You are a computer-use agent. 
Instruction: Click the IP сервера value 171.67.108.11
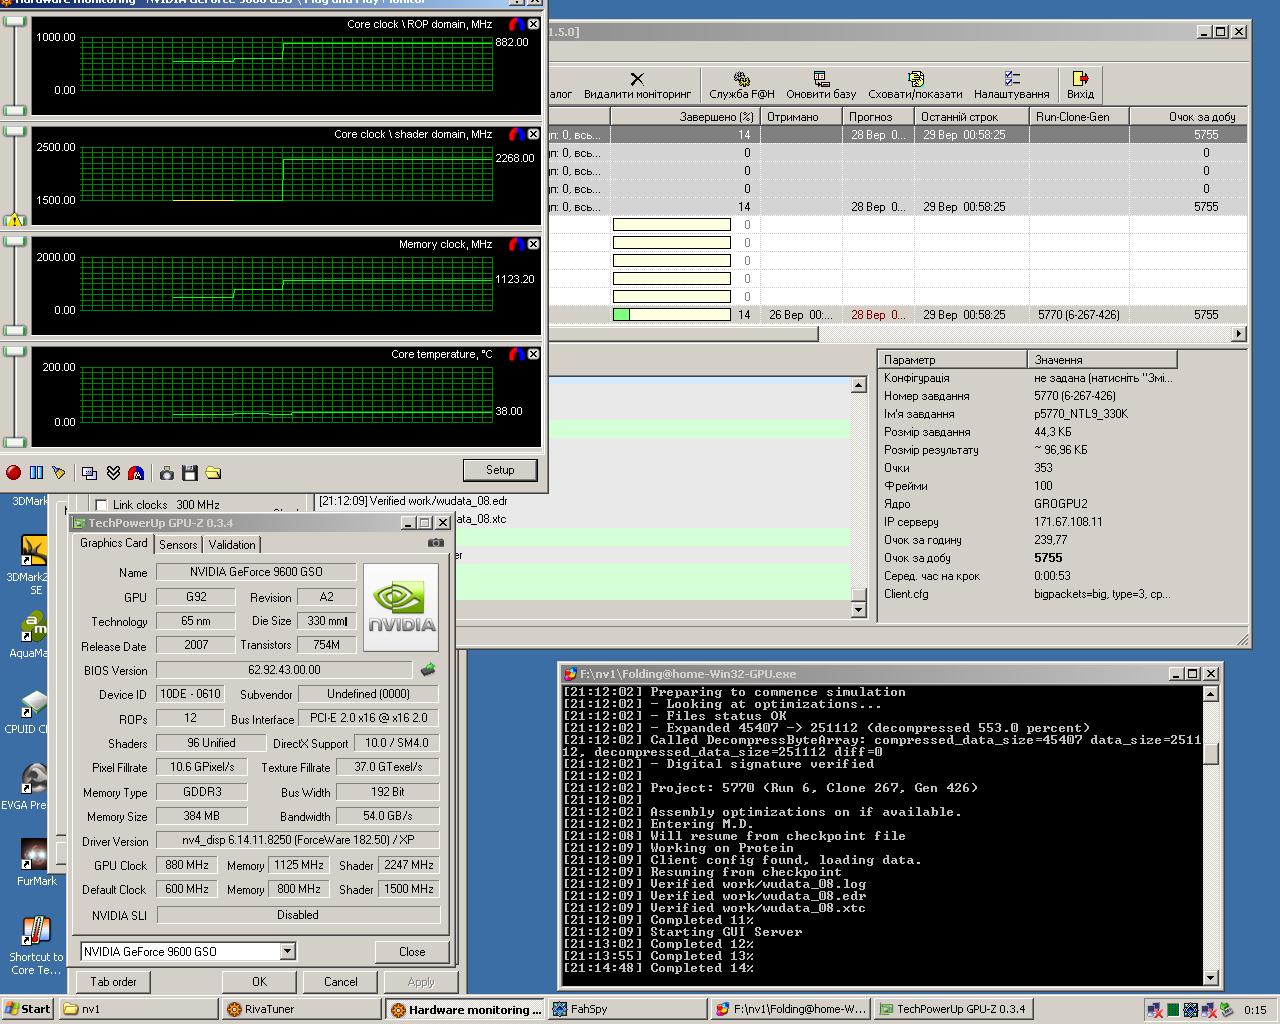tap(1068, 522)
